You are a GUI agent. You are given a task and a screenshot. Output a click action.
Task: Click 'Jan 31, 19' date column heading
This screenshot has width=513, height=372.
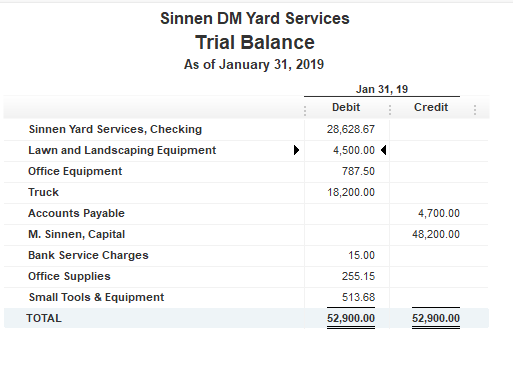tap(382, 89)
